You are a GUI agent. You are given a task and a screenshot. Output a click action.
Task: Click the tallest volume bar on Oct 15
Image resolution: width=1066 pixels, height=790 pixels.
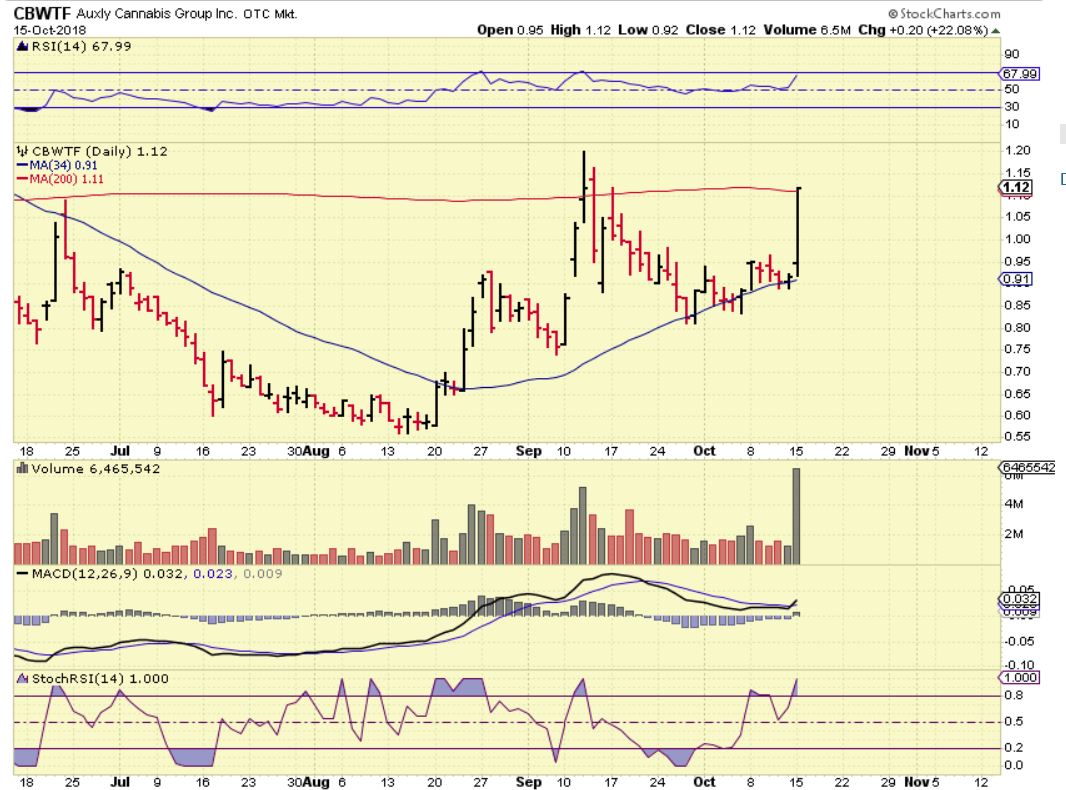(797, 516)
